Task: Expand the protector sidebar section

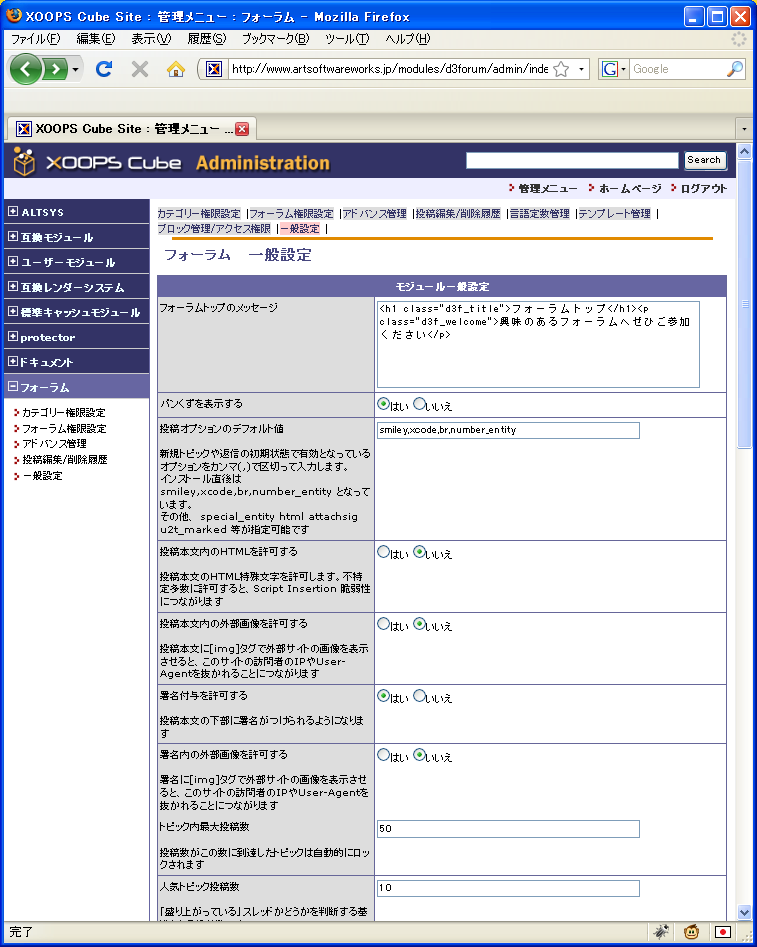Action: [12, 337]
